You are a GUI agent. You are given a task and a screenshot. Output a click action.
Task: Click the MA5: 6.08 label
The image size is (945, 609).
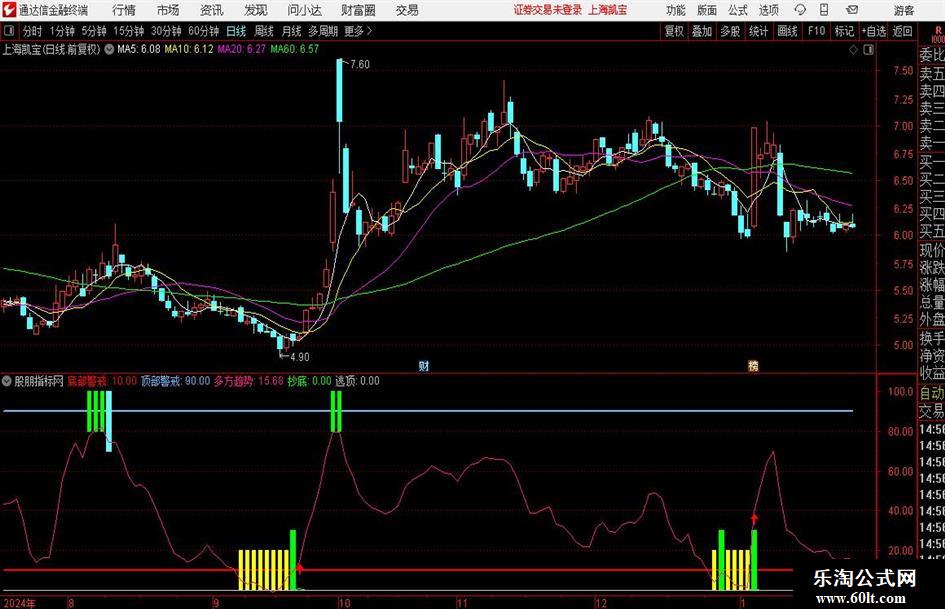(139, 49)
